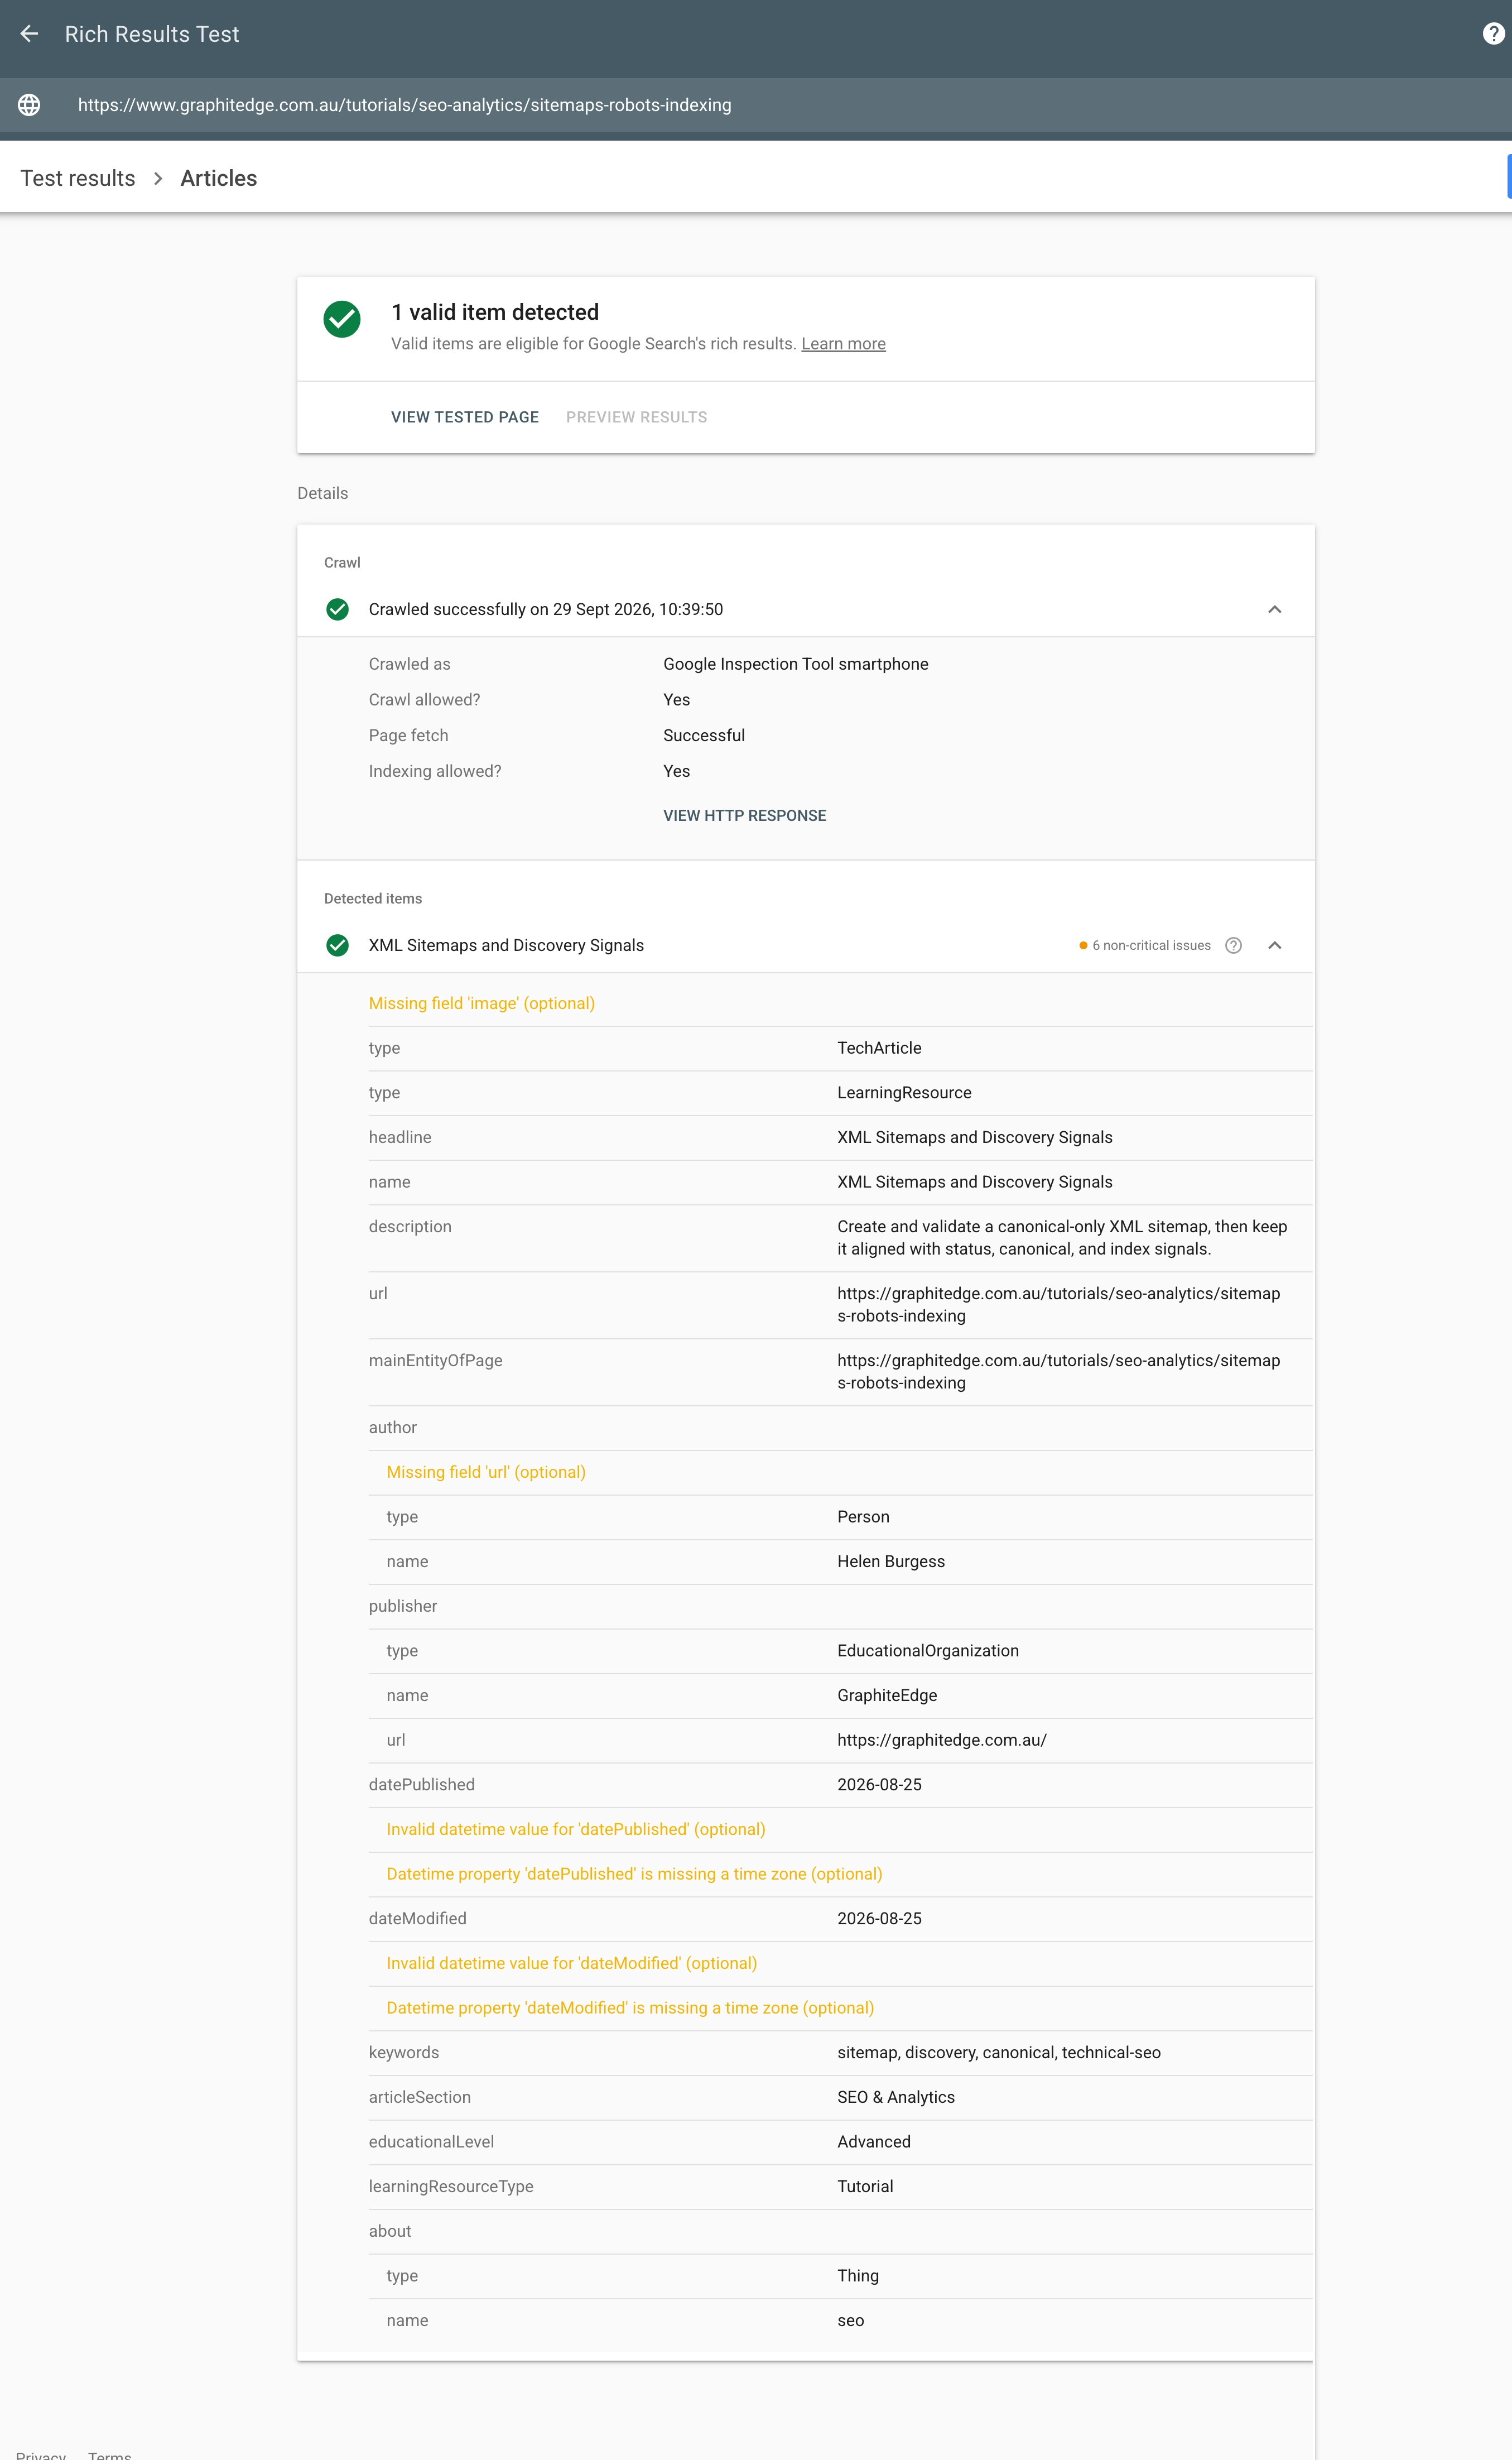This screenshot has height=2460, width=1512.
Task: Open the VIEW TESTED PAGE tab
Action: (465, 417)
